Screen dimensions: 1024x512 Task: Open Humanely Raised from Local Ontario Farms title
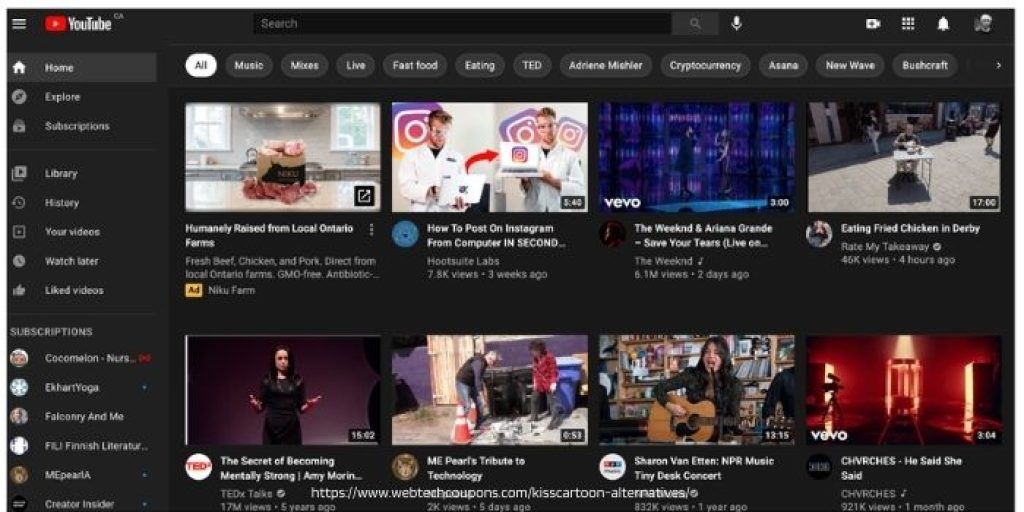269,236
